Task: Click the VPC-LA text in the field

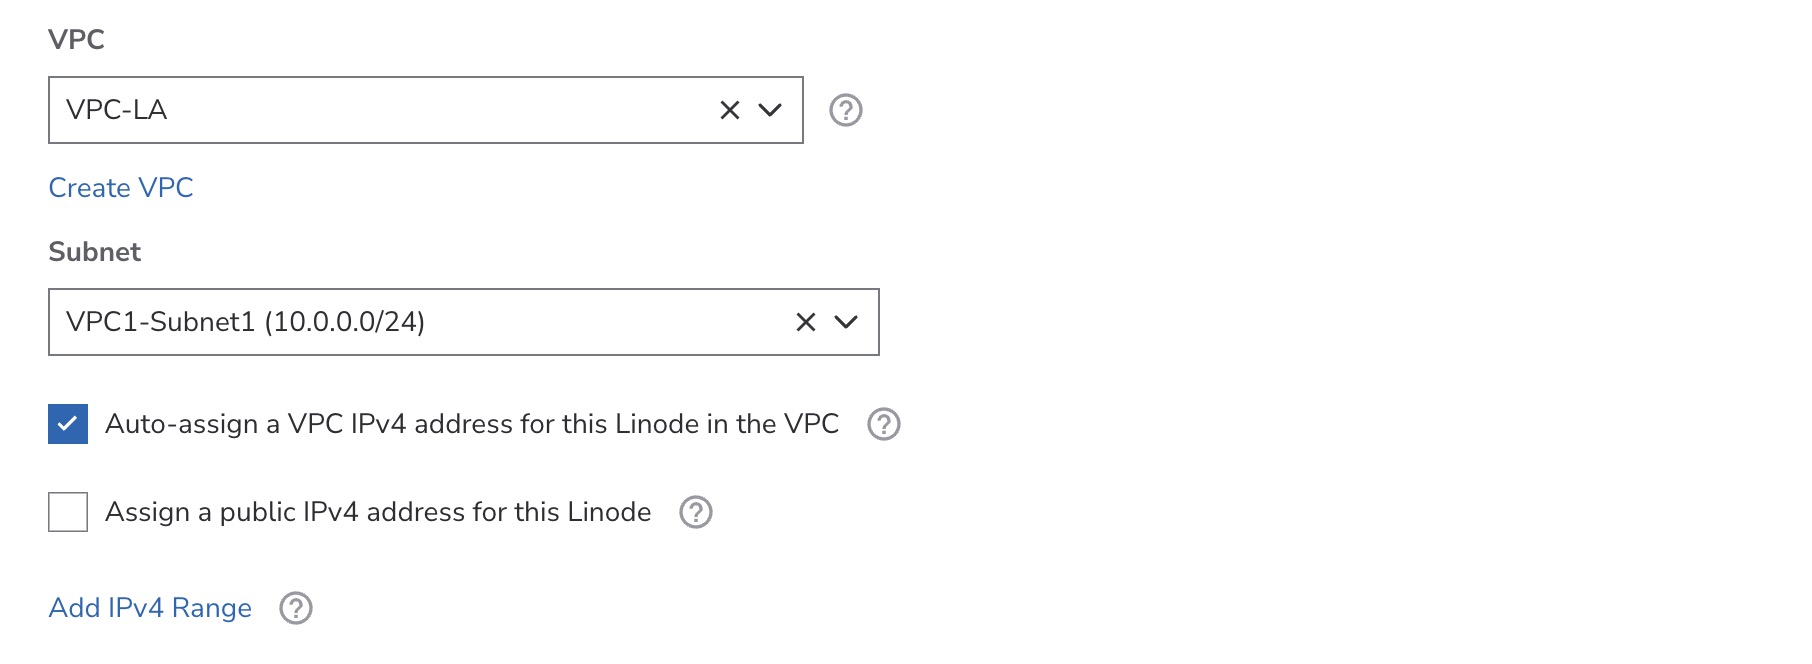Action: pos(116,110)
